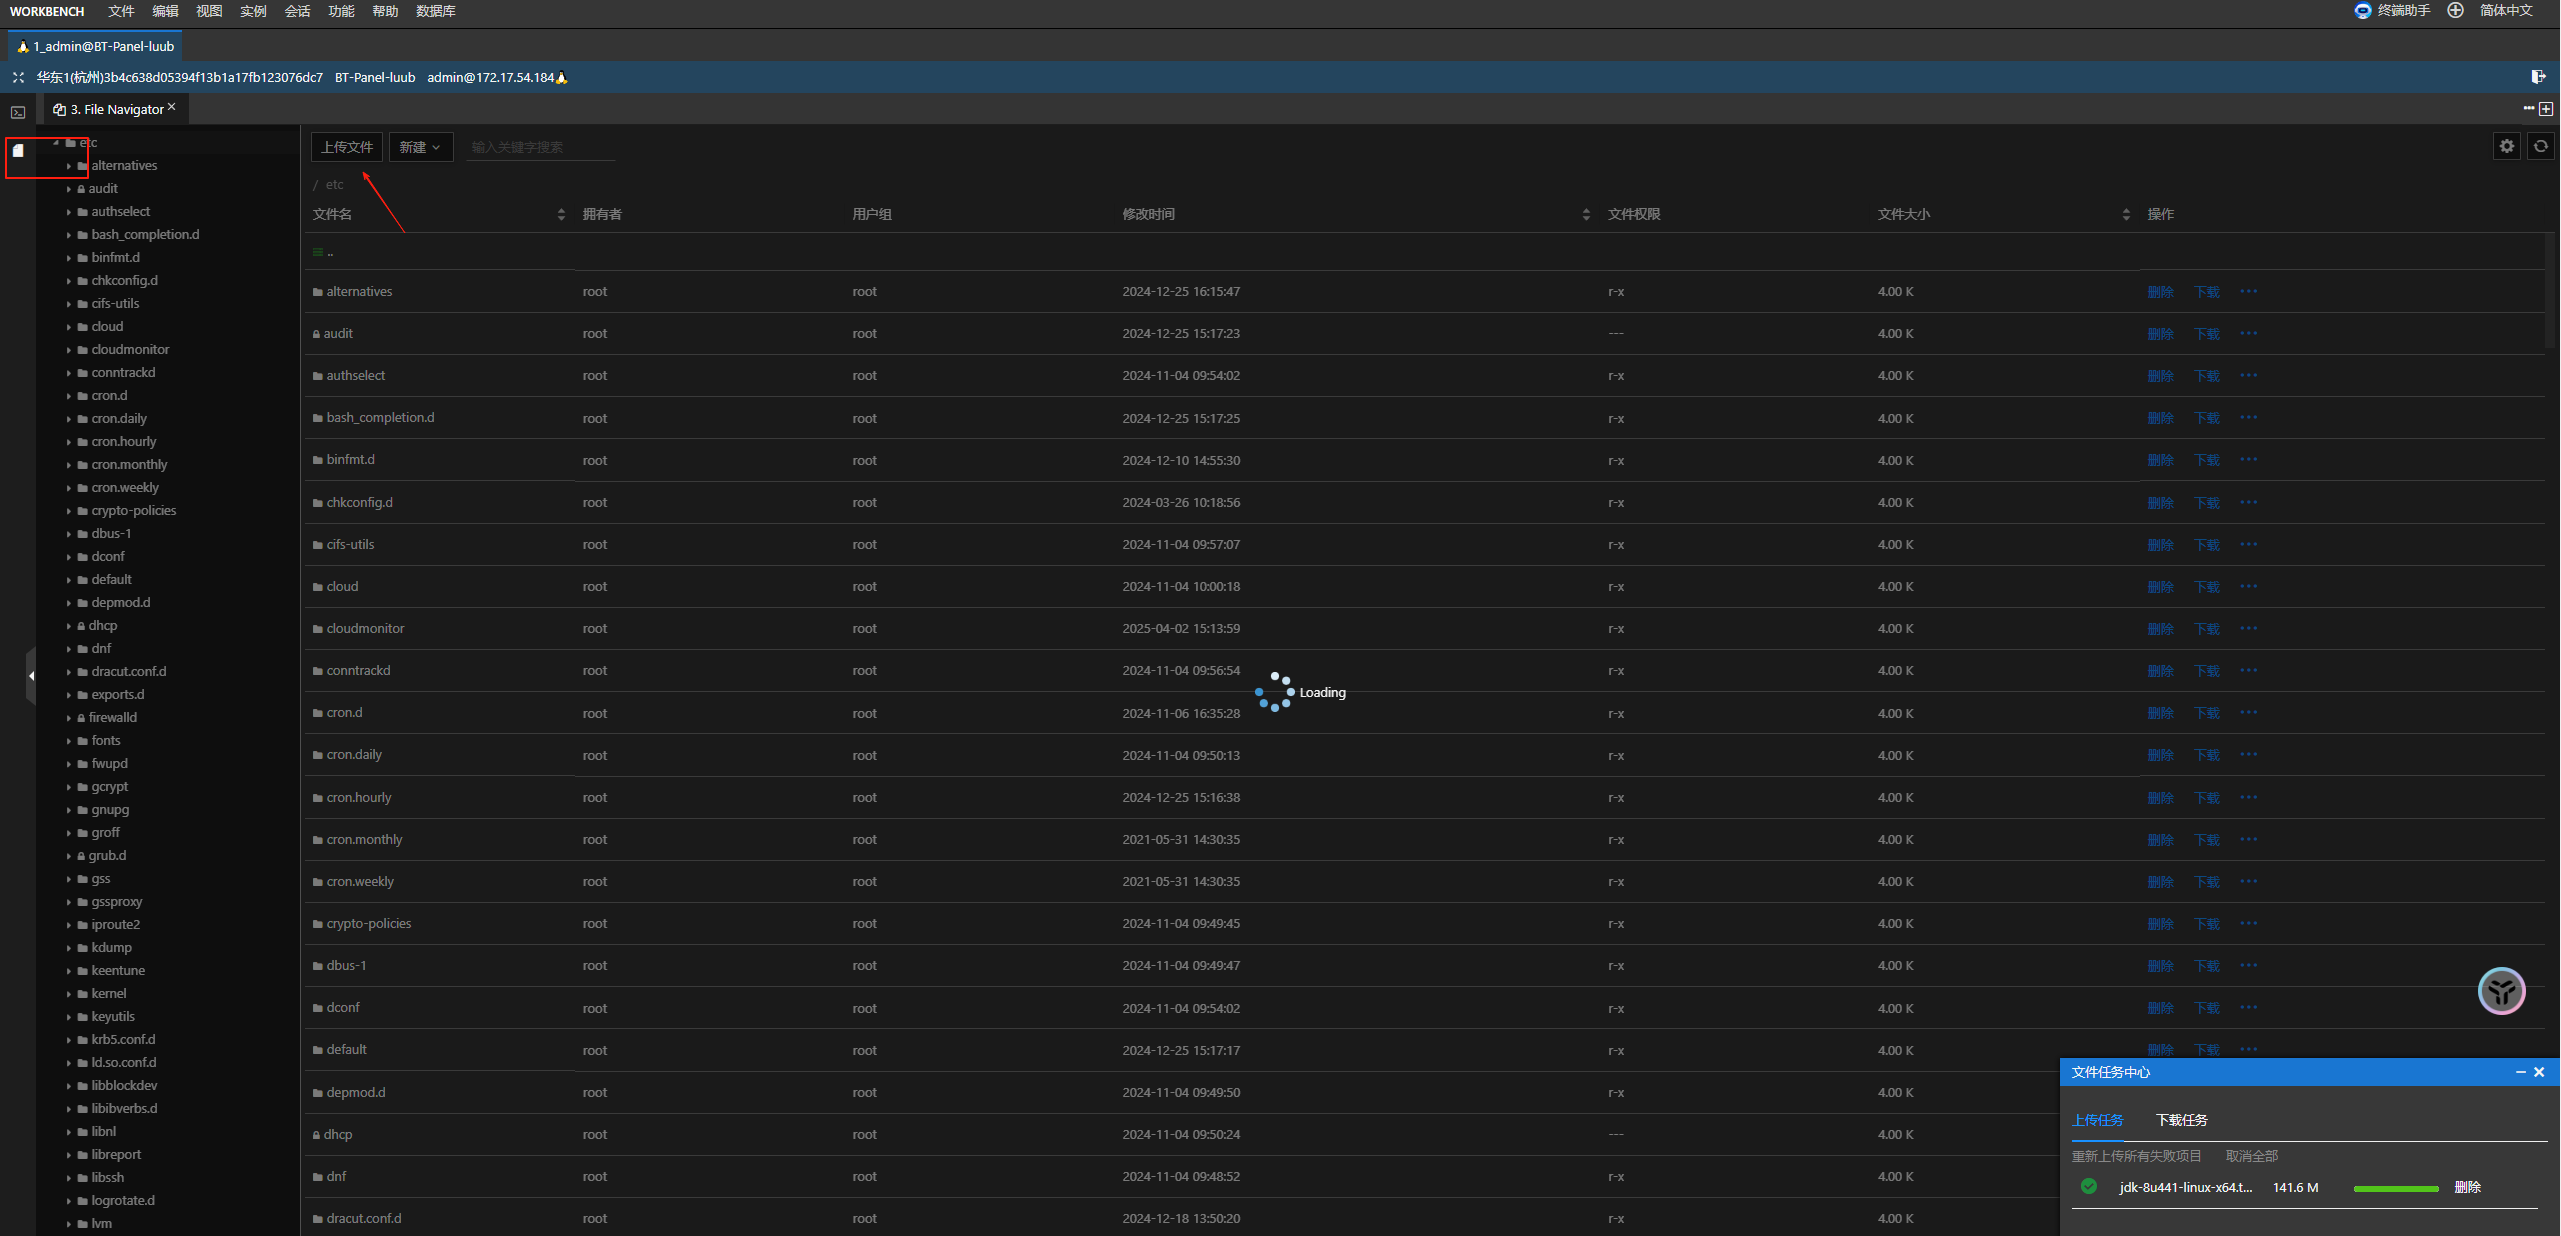The height and width of the screenshot is (1236, 2561).
Task: Click the jdk upload green progress bar
Action: point(2395,1188)
